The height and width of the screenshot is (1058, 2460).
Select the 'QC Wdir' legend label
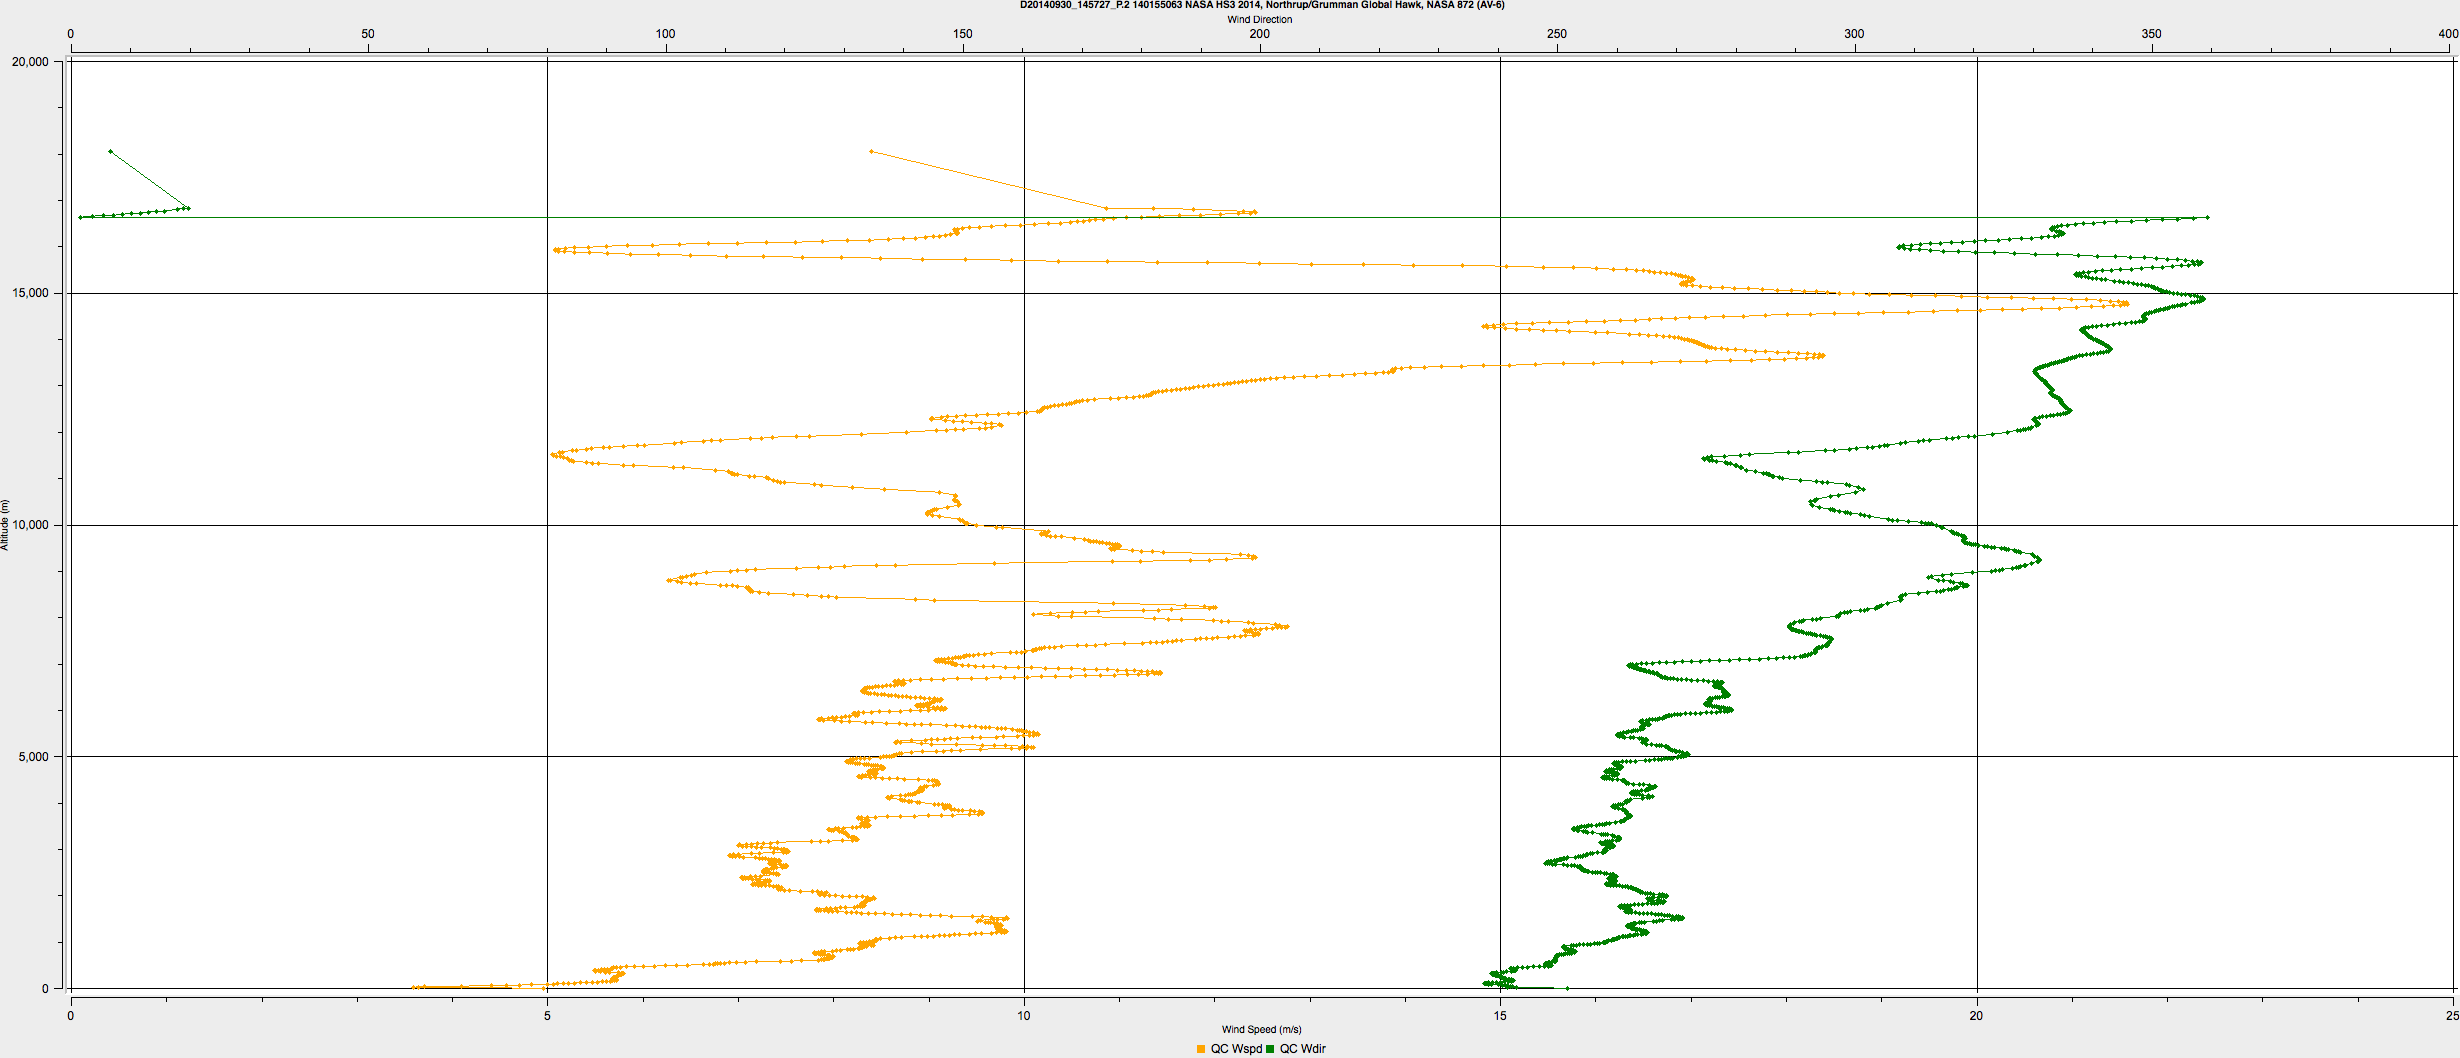pos(1303,1049)
